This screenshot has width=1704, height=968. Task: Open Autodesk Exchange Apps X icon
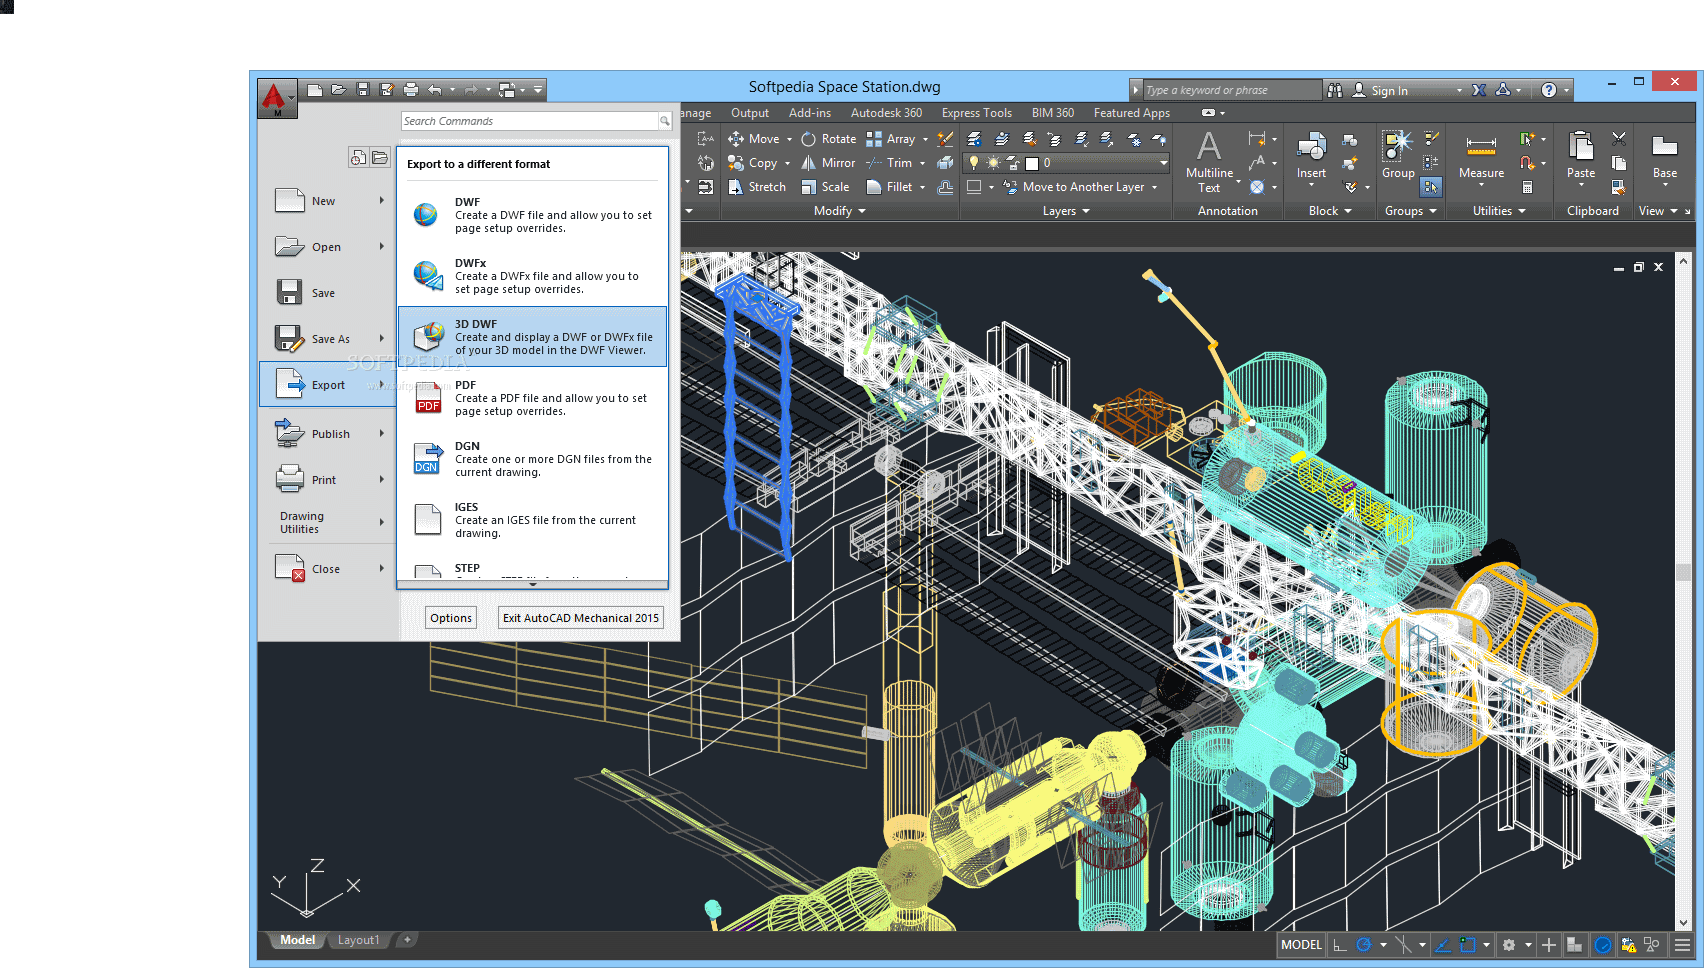pos(1479,90)
